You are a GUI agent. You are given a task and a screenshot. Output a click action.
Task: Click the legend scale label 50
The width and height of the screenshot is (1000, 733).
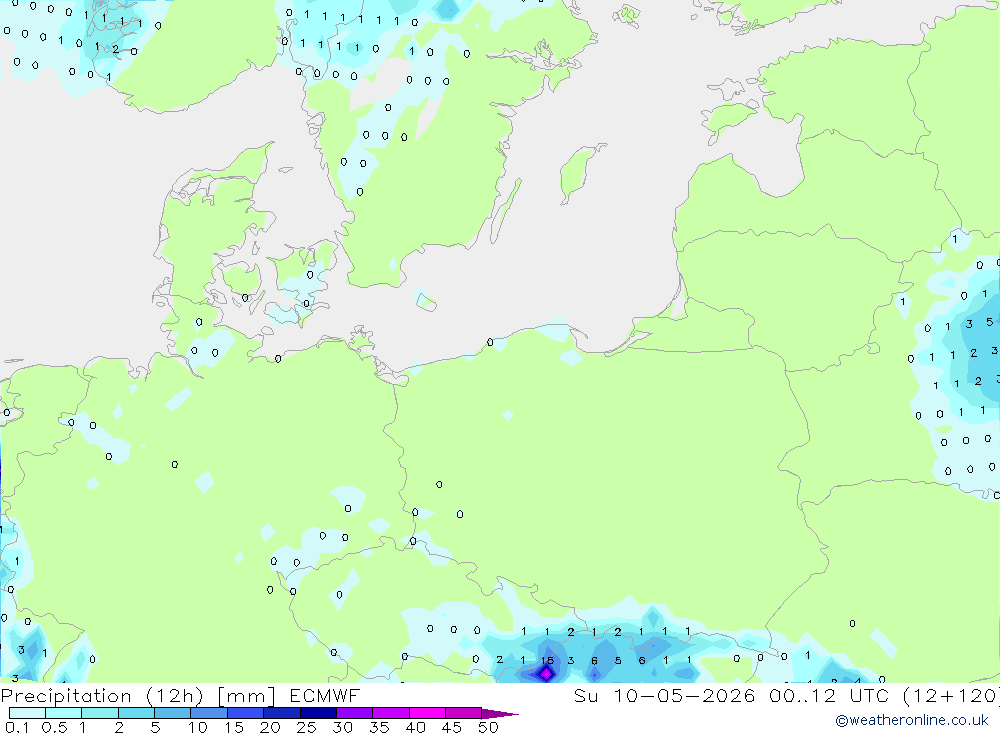[x=489, y=727]
